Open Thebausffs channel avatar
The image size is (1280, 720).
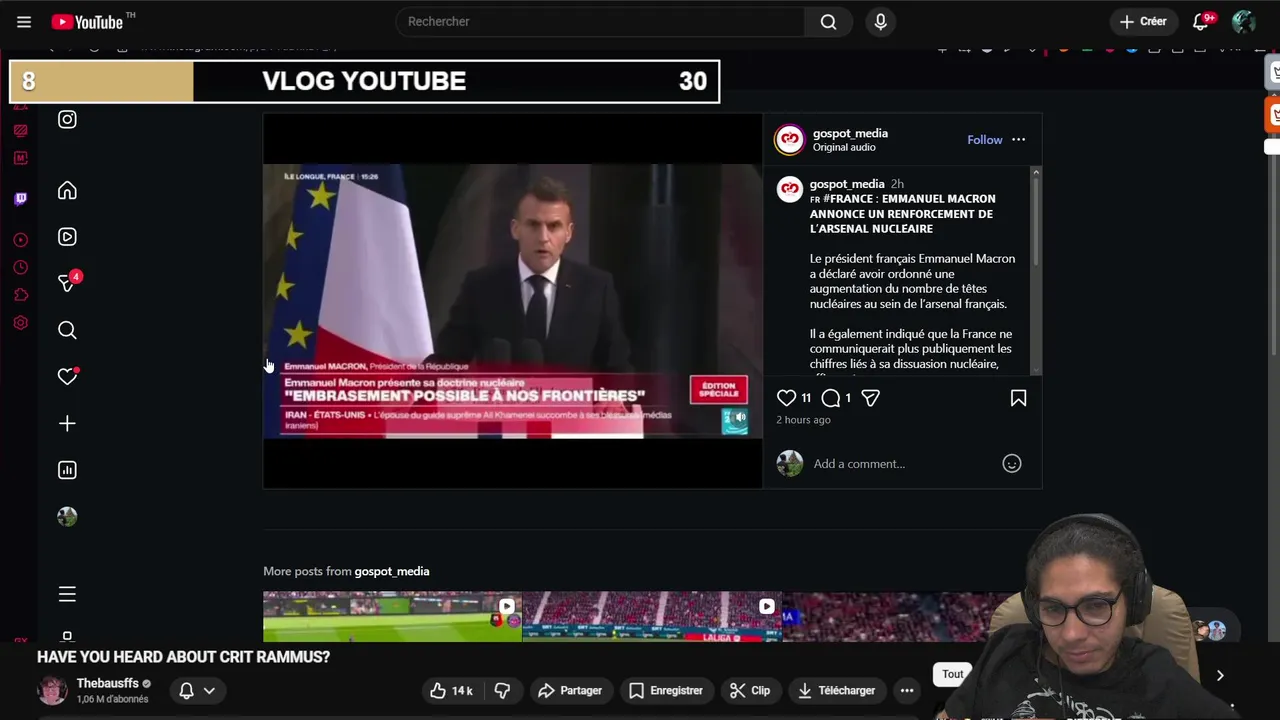click(52, 690)
